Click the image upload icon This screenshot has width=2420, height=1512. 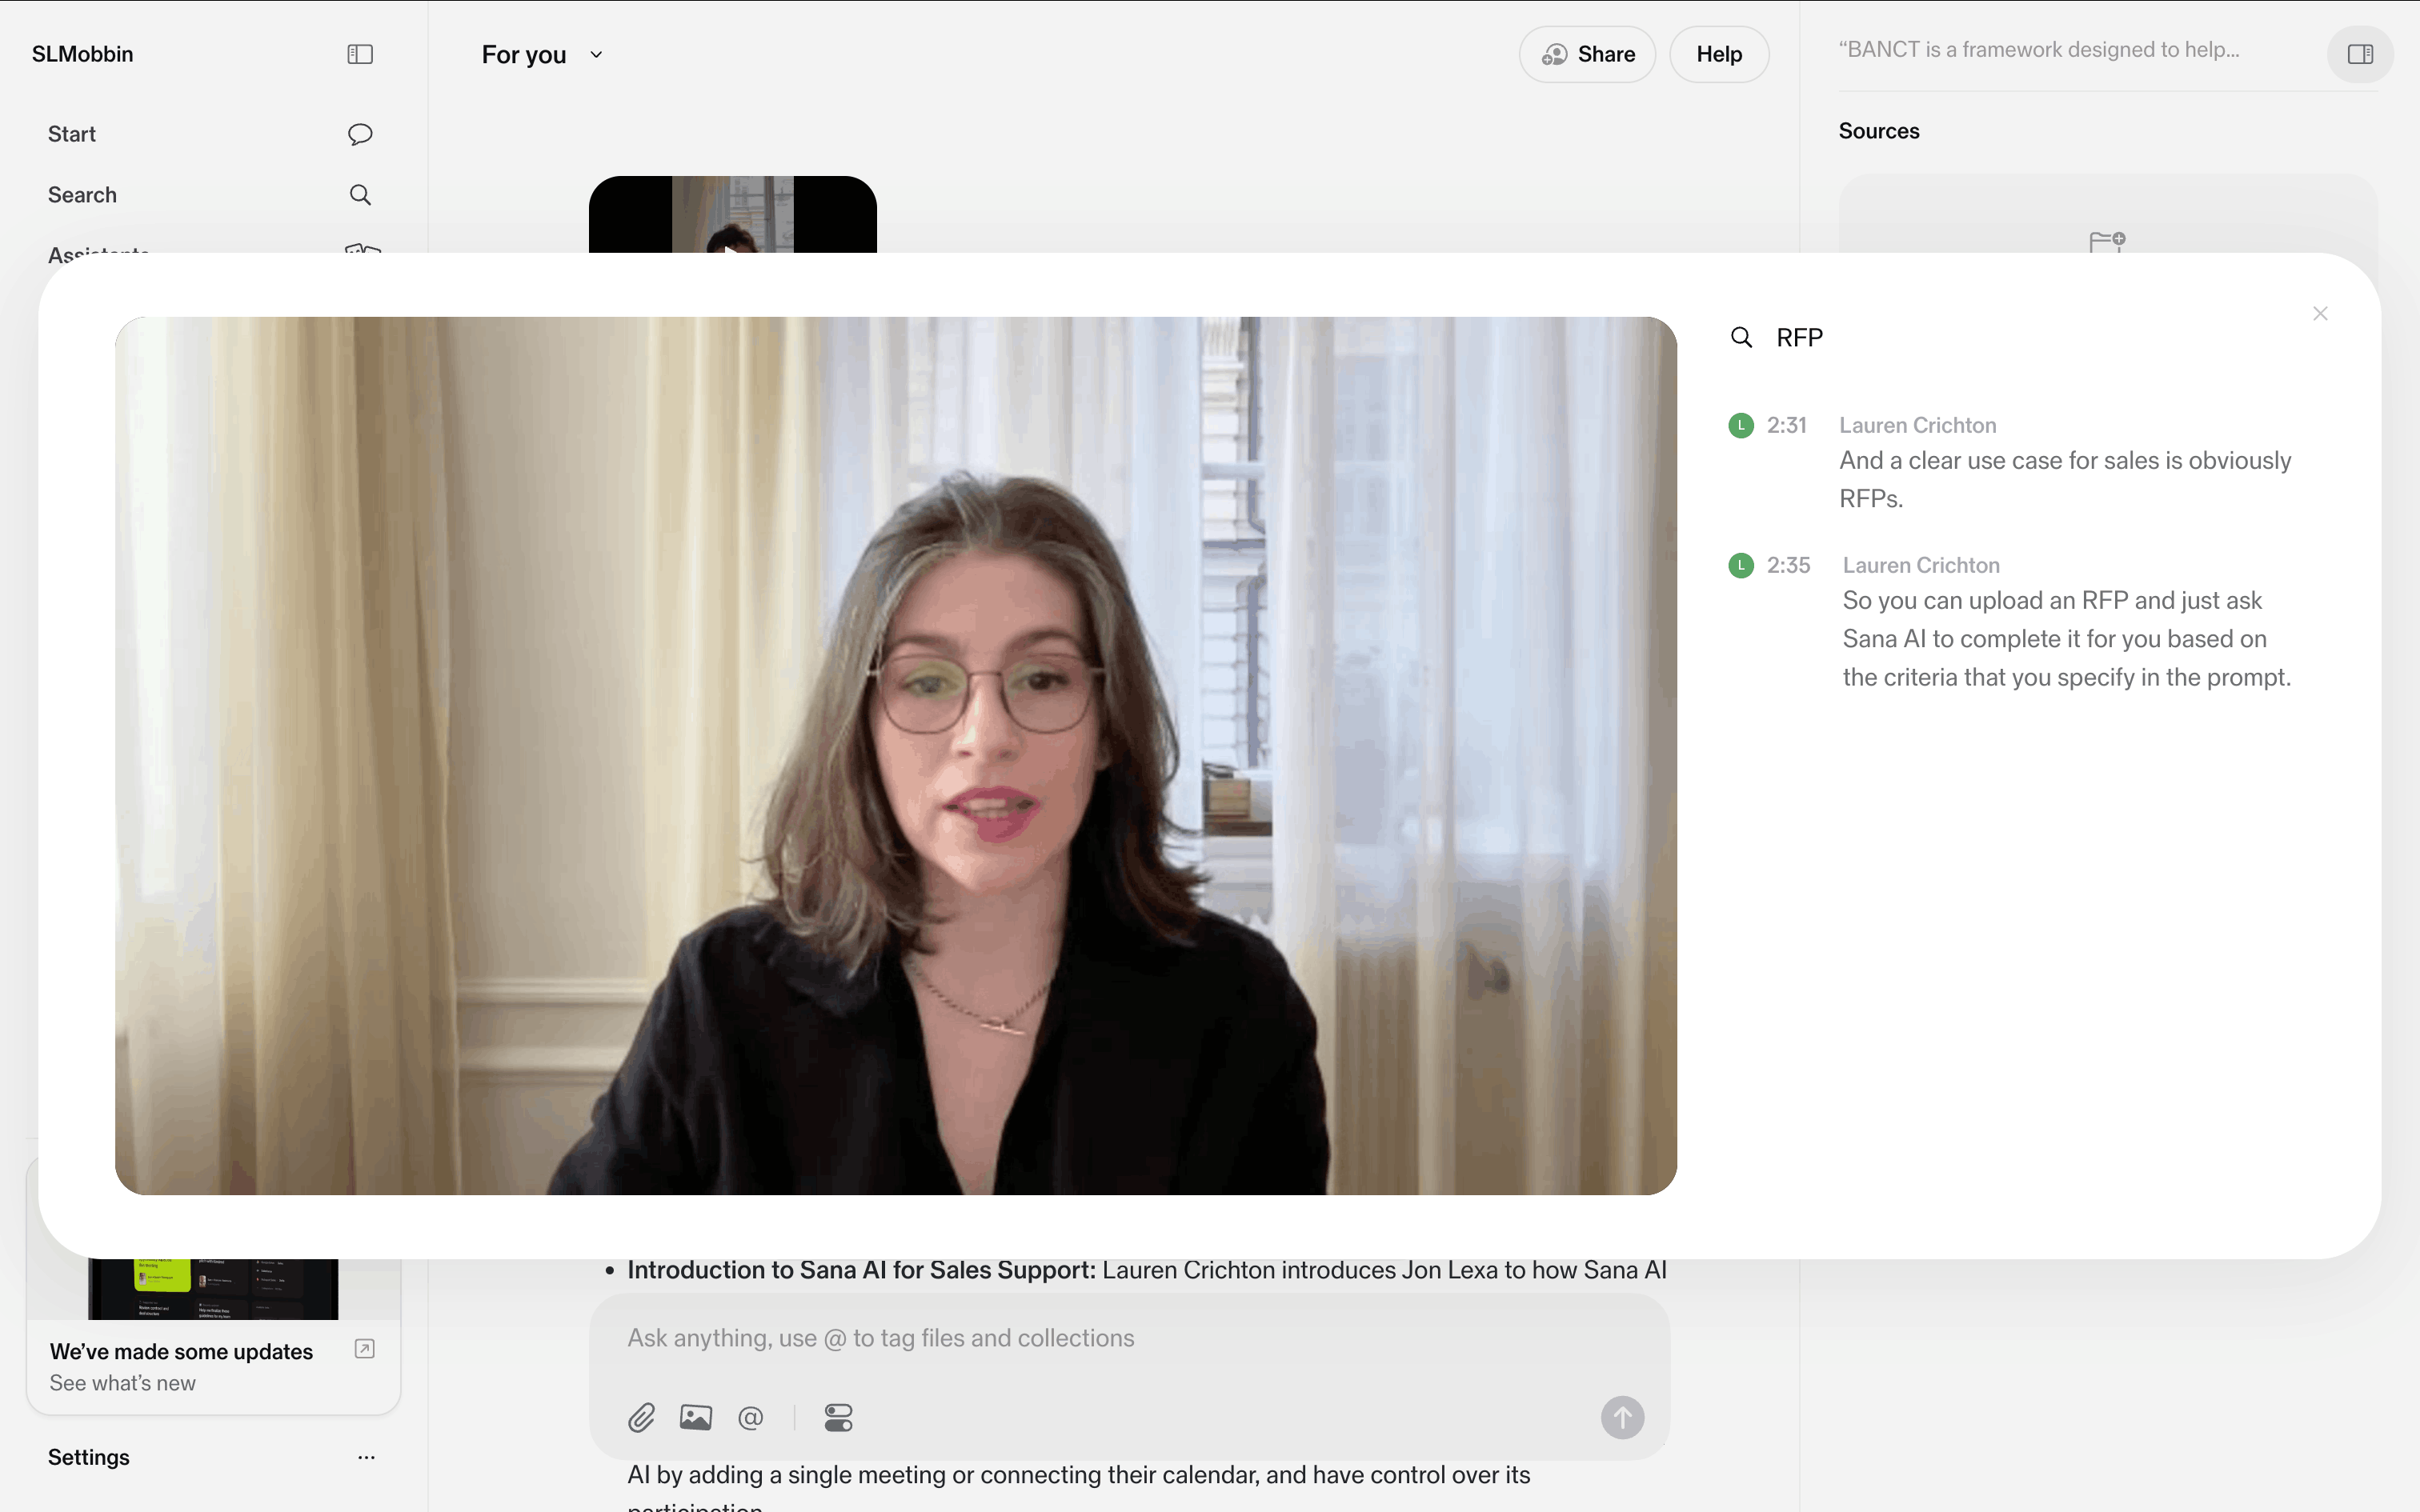tap(696, 1417)
